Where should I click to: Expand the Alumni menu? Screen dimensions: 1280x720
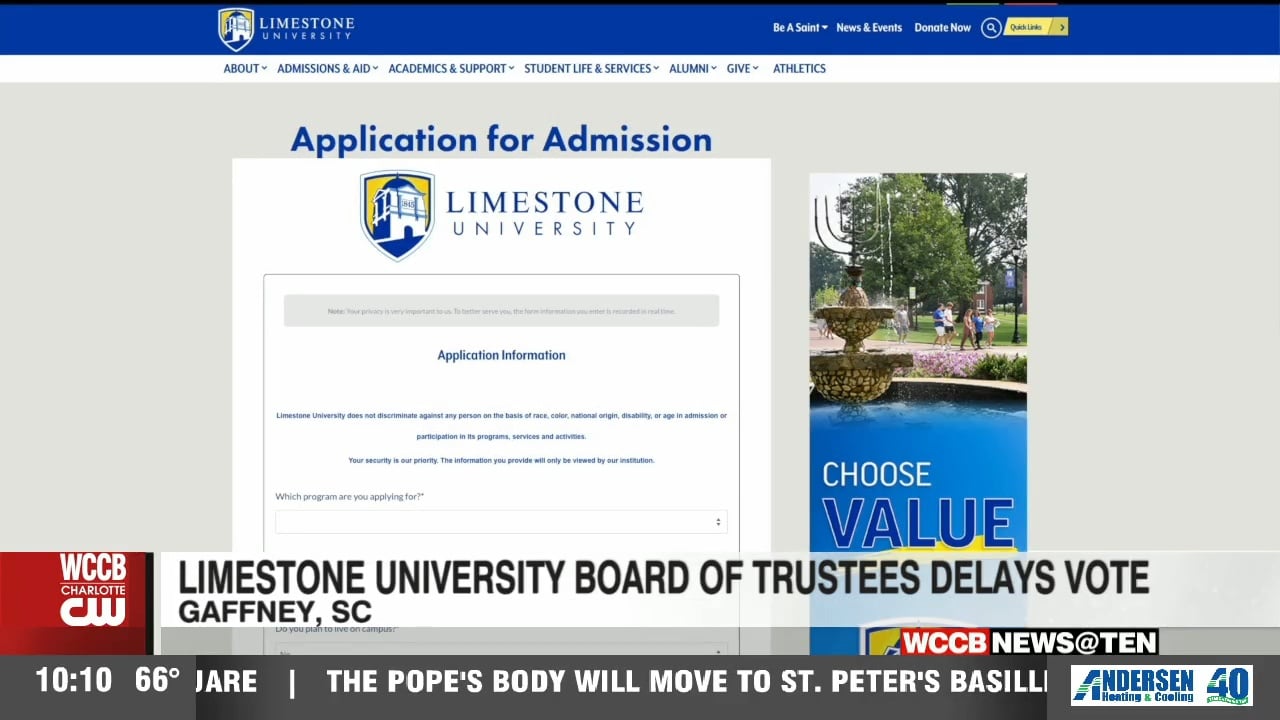[x=692, y=69]
